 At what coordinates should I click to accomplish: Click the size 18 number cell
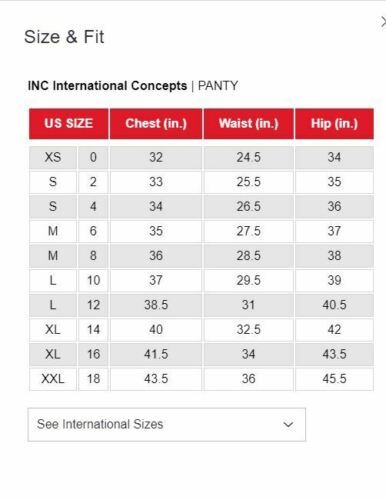93,379
